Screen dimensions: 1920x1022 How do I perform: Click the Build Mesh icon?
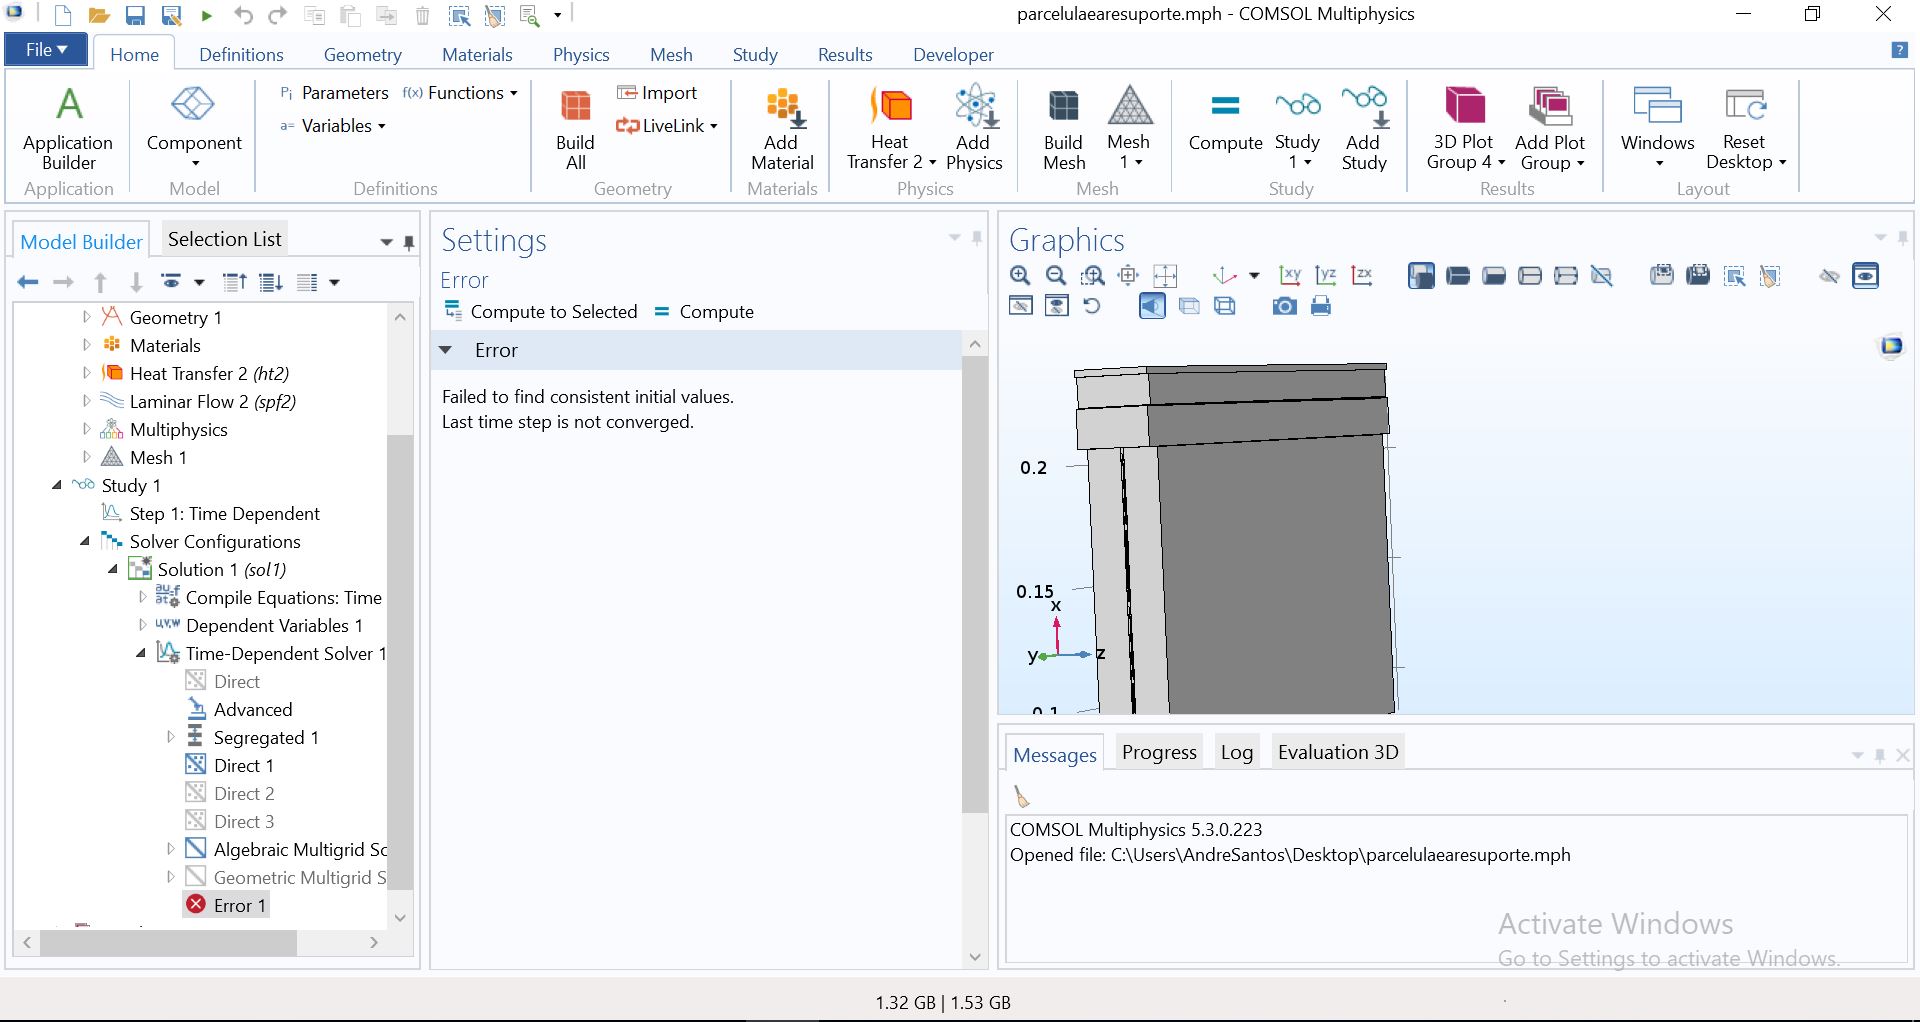coord(1063,130)
